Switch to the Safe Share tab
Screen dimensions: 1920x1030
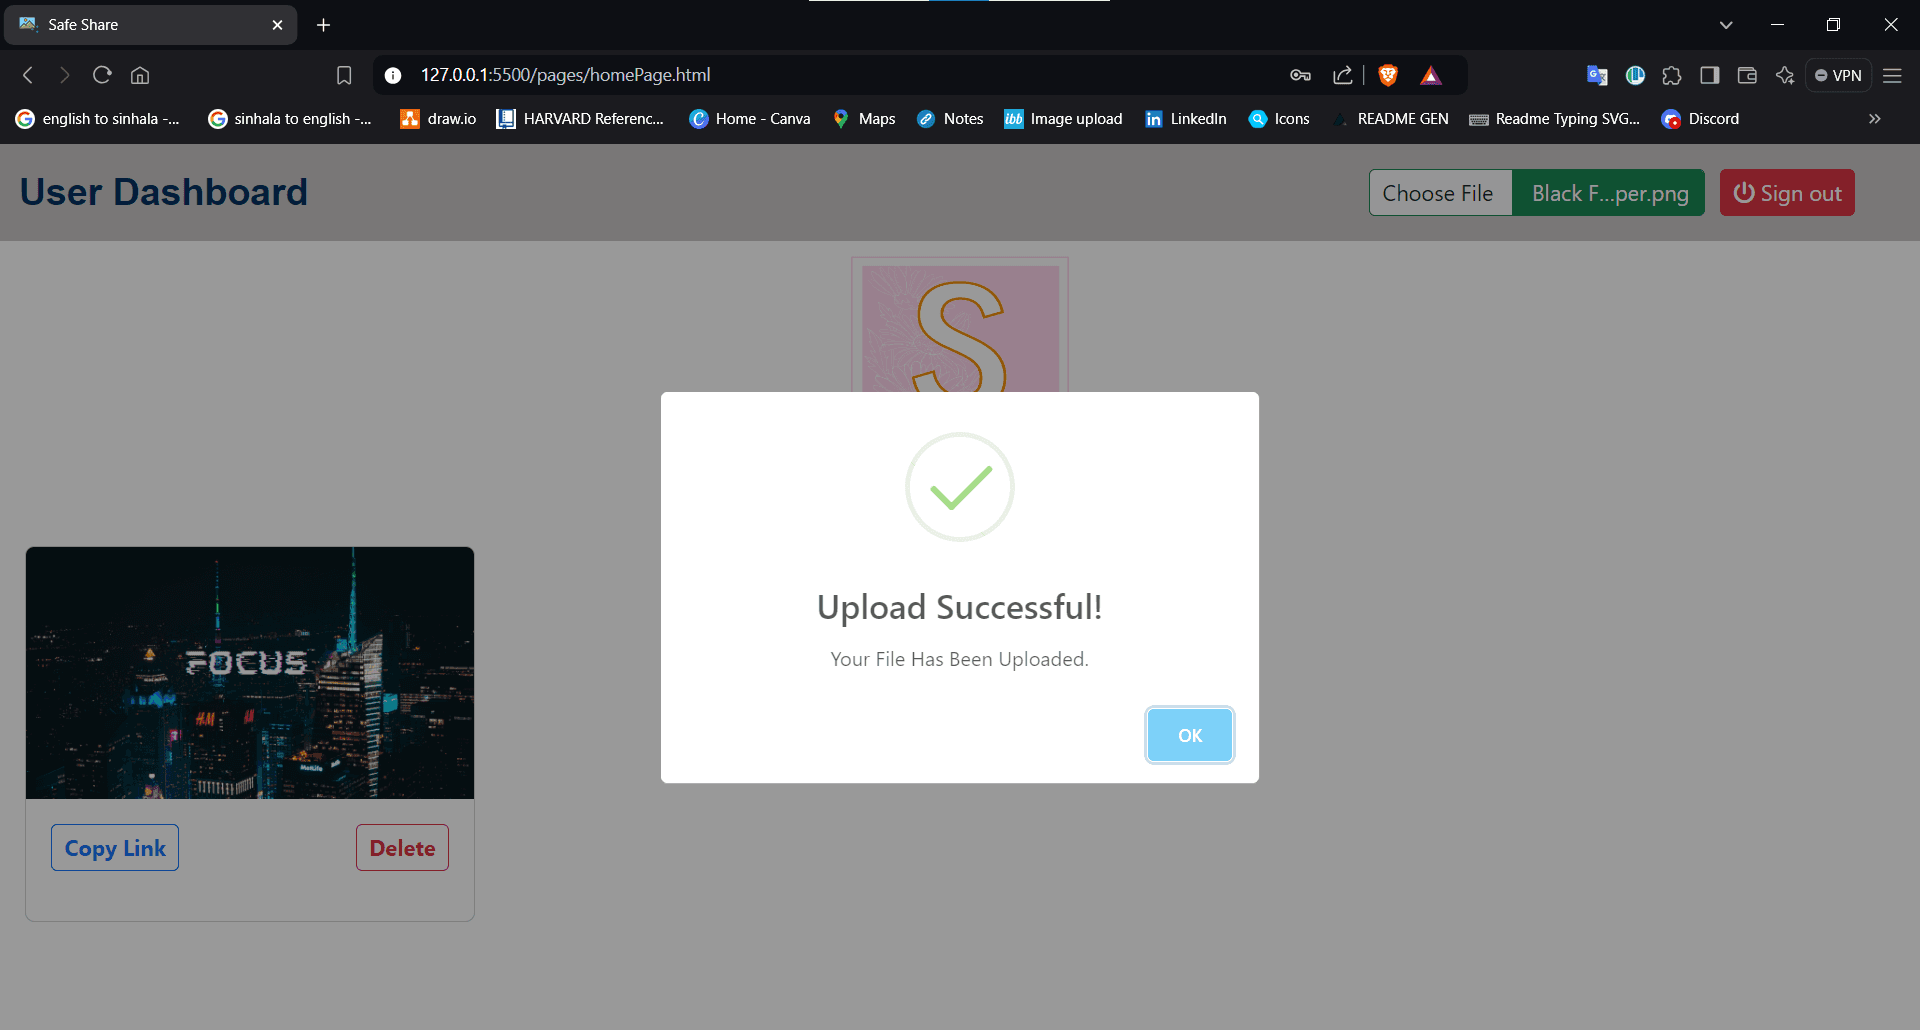tap(130, 24)
